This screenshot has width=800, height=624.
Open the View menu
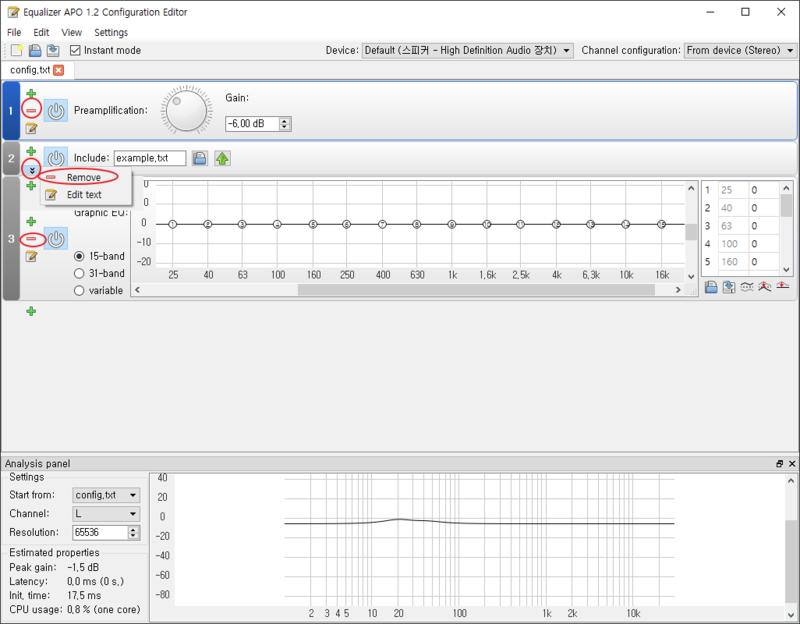pos(71,32)
